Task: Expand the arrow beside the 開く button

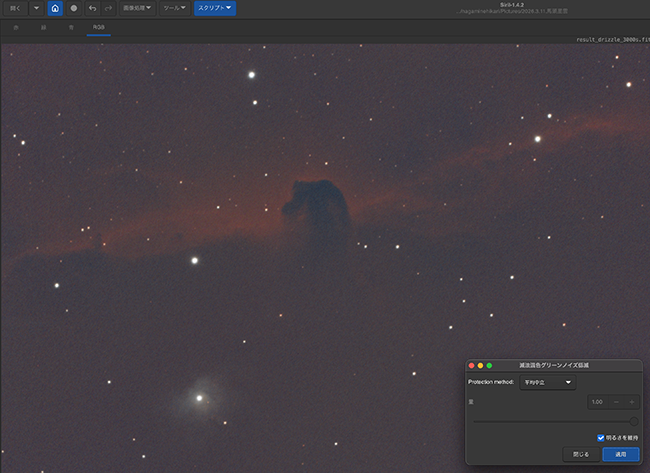Action: pos(37,8)
